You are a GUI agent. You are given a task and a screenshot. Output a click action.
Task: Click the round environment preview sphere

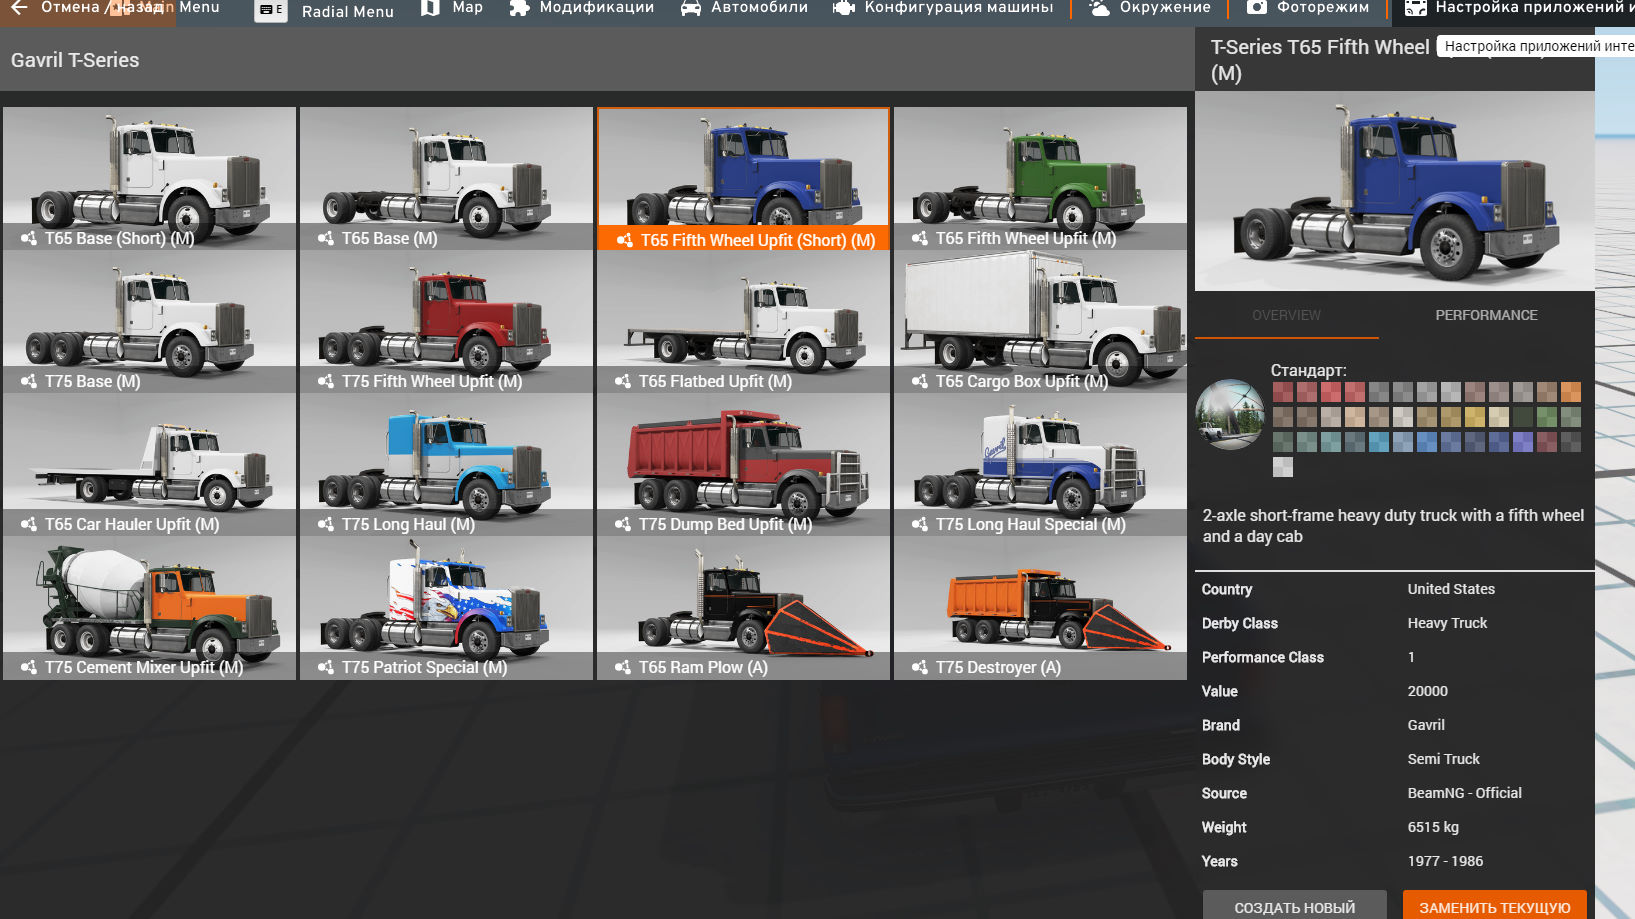(1230, 414)
